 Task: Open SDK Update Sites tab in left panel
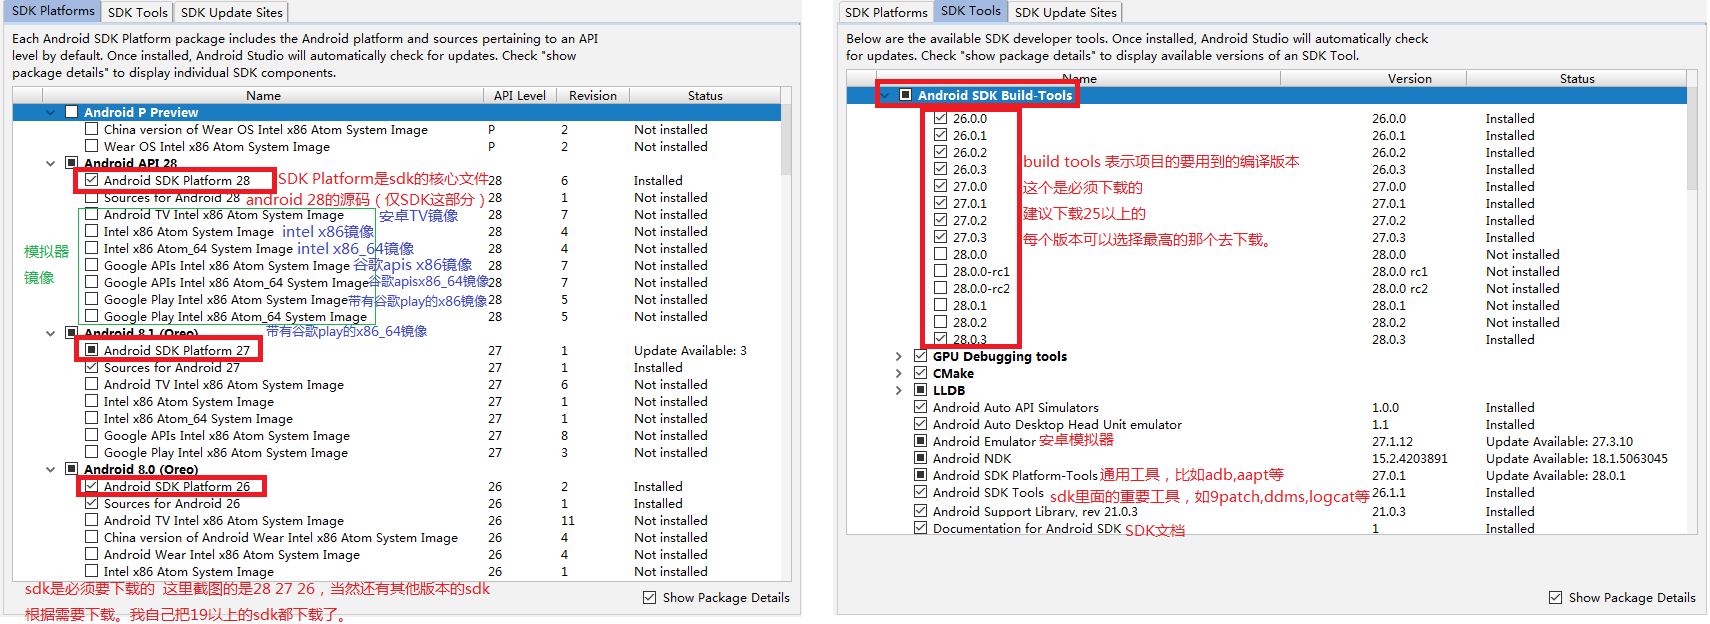tap(232, 12)
